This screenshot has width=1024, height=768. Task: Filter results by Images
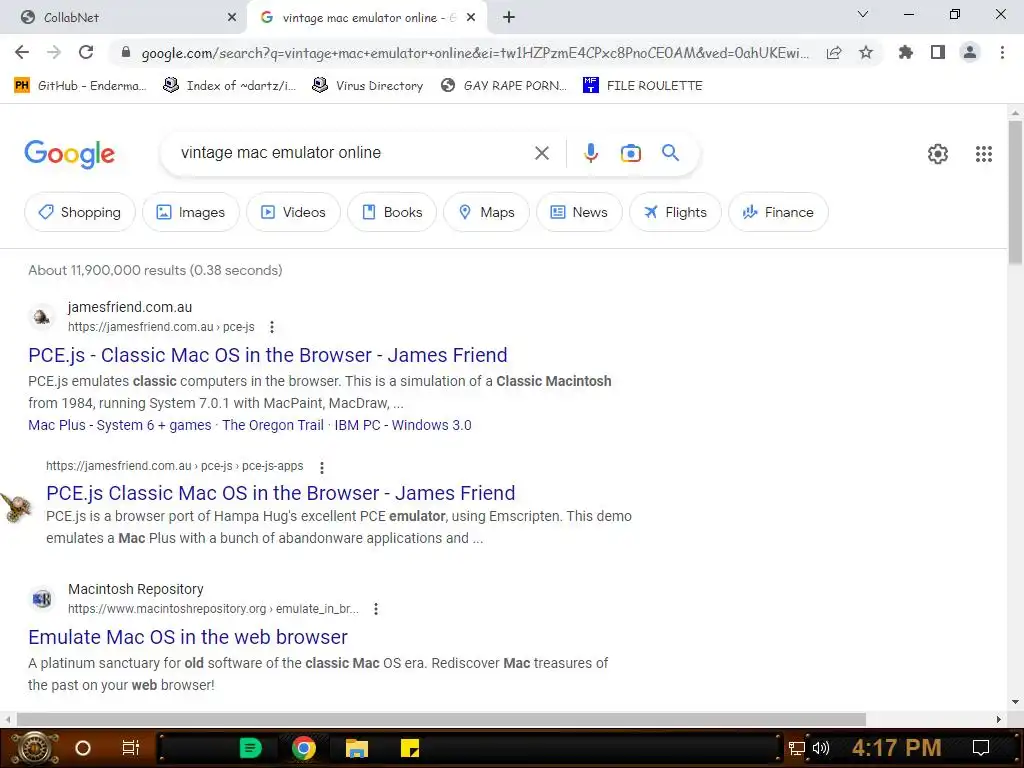[191, 212]
